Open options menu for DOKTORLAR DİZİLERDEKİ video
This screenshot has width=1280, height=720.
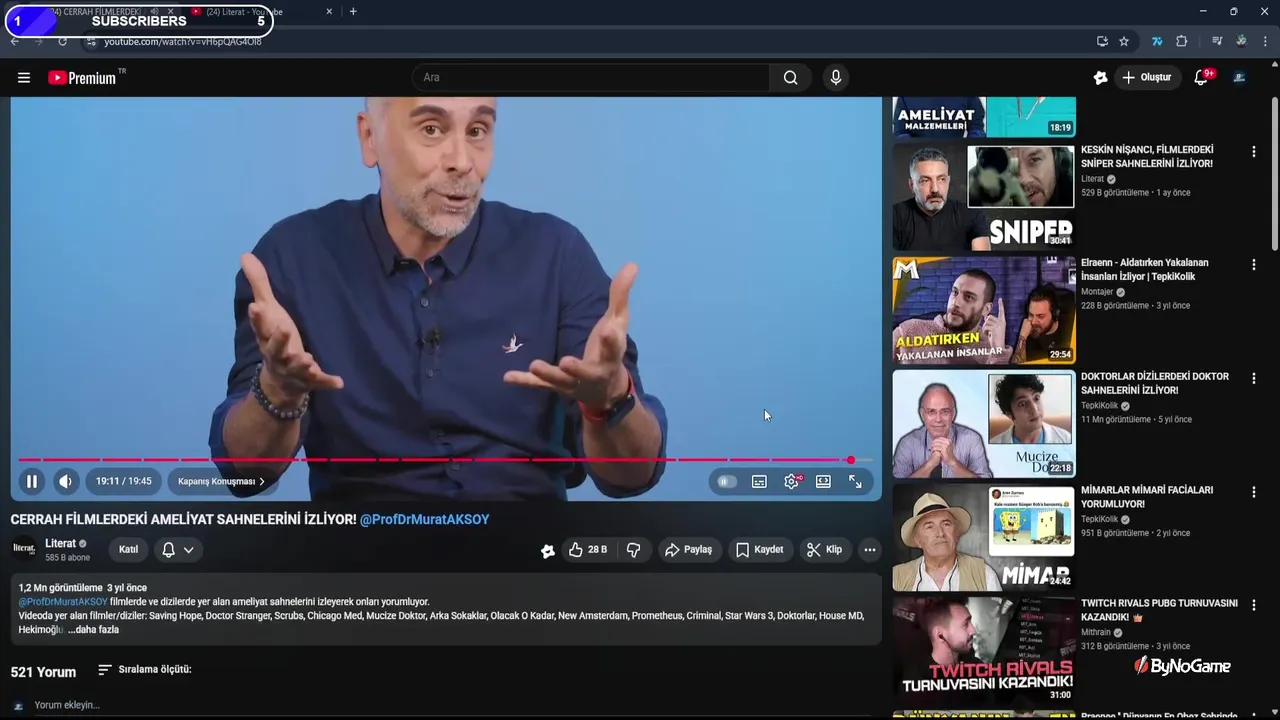click(1253, 379)
